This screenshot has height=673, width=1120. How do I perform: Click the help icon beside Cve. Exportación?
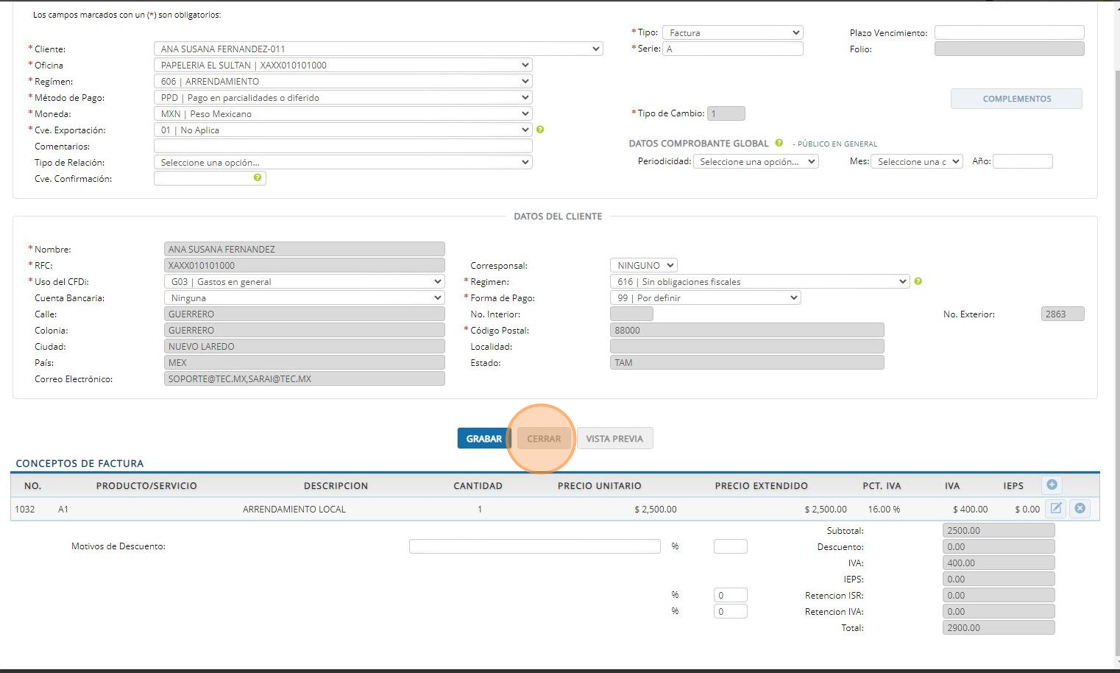click(x=540, y=129)
